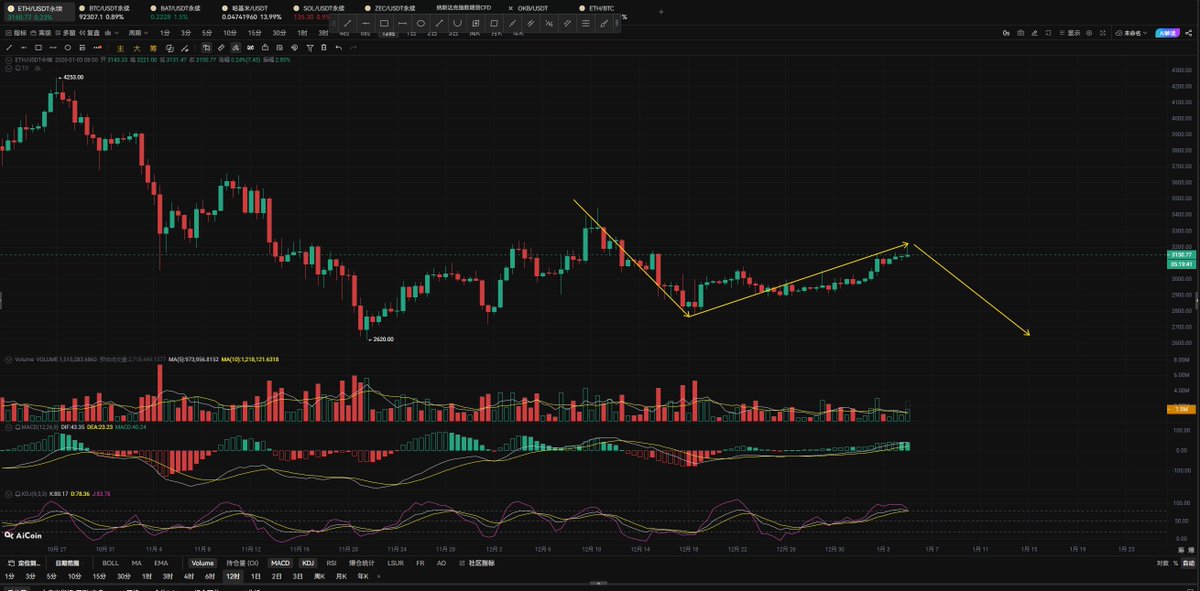Image resolution: width=1200 pixels, height=591 pixels.
Task: Click the bookmark icon beside pencil icon
Action: pyautogui.click(x=1048, y=33)
